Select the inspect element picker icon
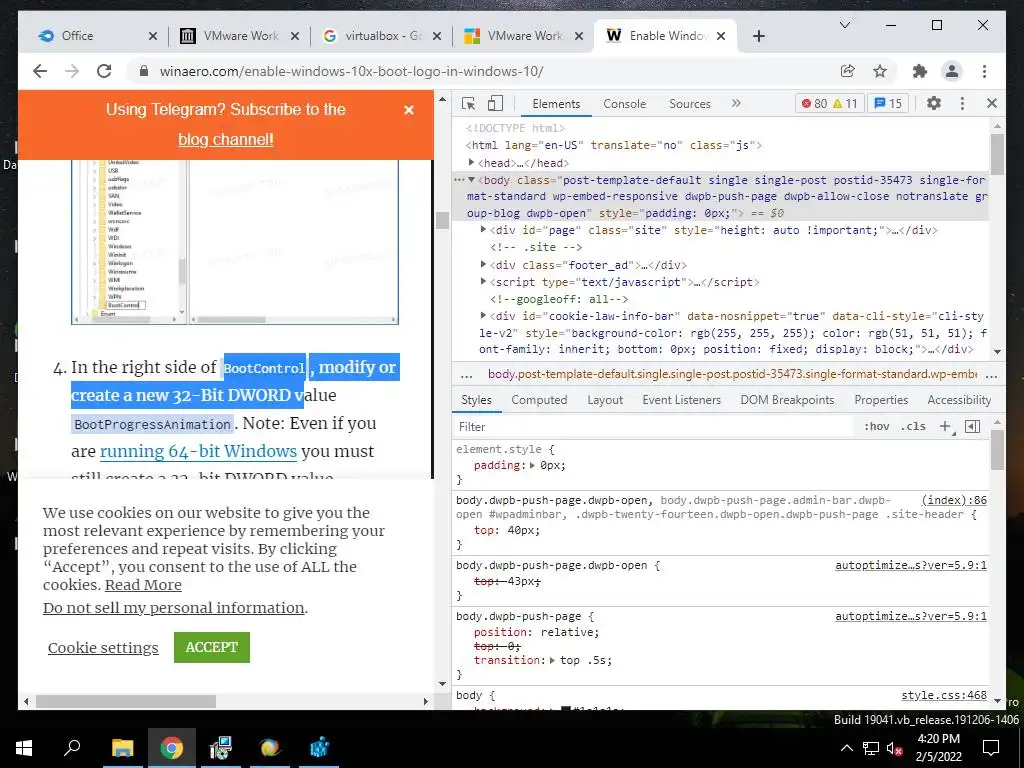This screenshot has height=768, width=1024. [468, 103]
